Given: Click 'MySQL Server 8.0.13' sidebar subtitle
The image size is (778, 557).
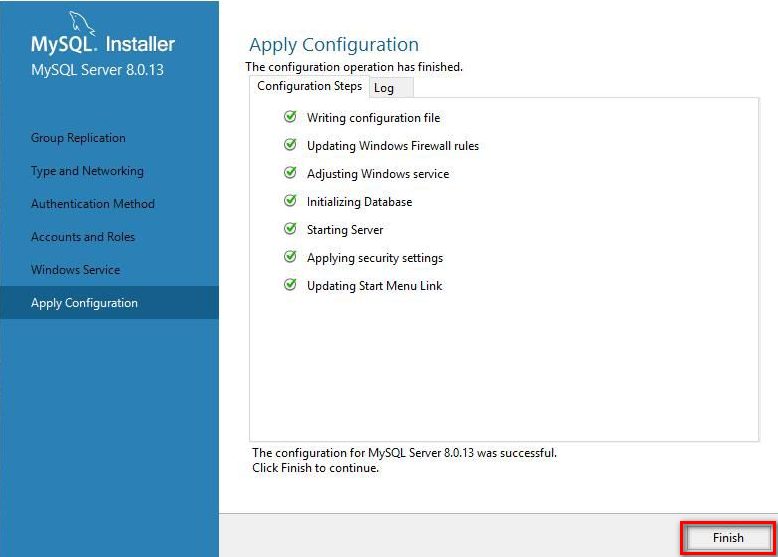Looking at the screenshot, I should pos(97,70).
